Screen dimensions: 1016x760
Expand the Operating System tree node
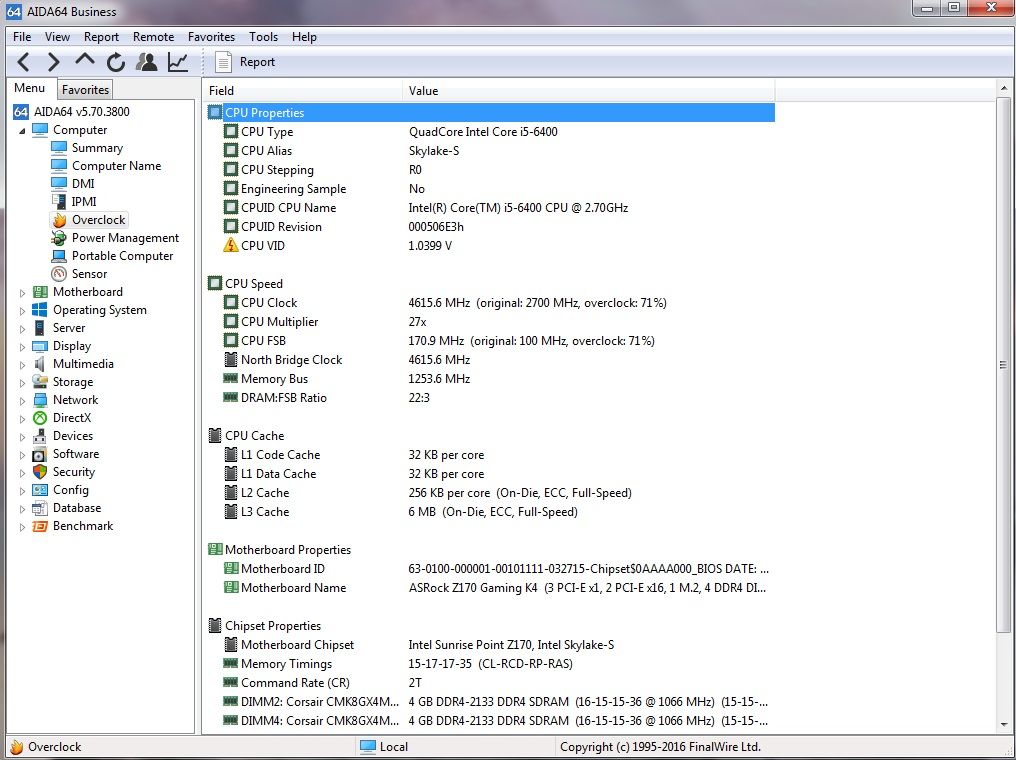click(22, 311)
